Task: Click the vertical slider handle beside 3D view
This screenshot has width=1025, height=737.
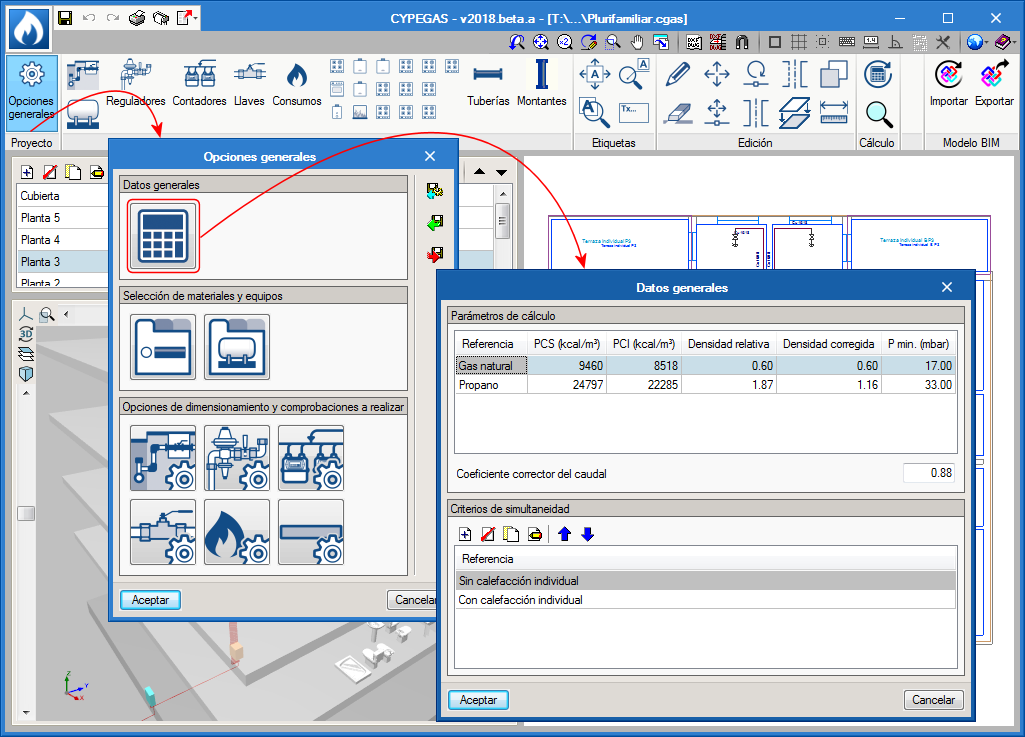Action: 26,513
